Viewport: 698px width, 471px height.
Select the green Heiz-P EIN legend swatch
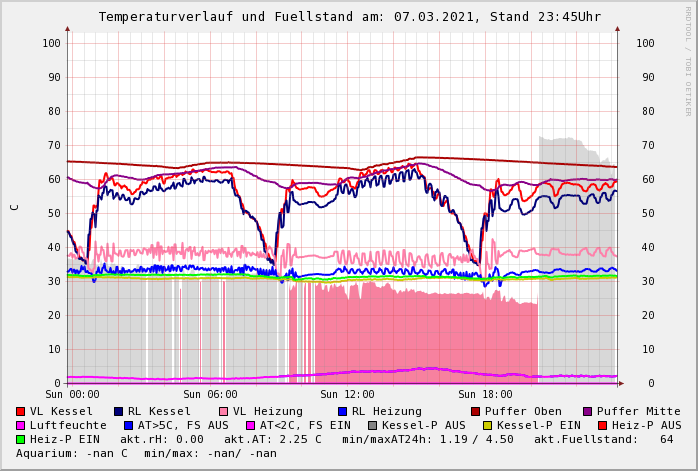pyautogui.click(x=21, y=439)
